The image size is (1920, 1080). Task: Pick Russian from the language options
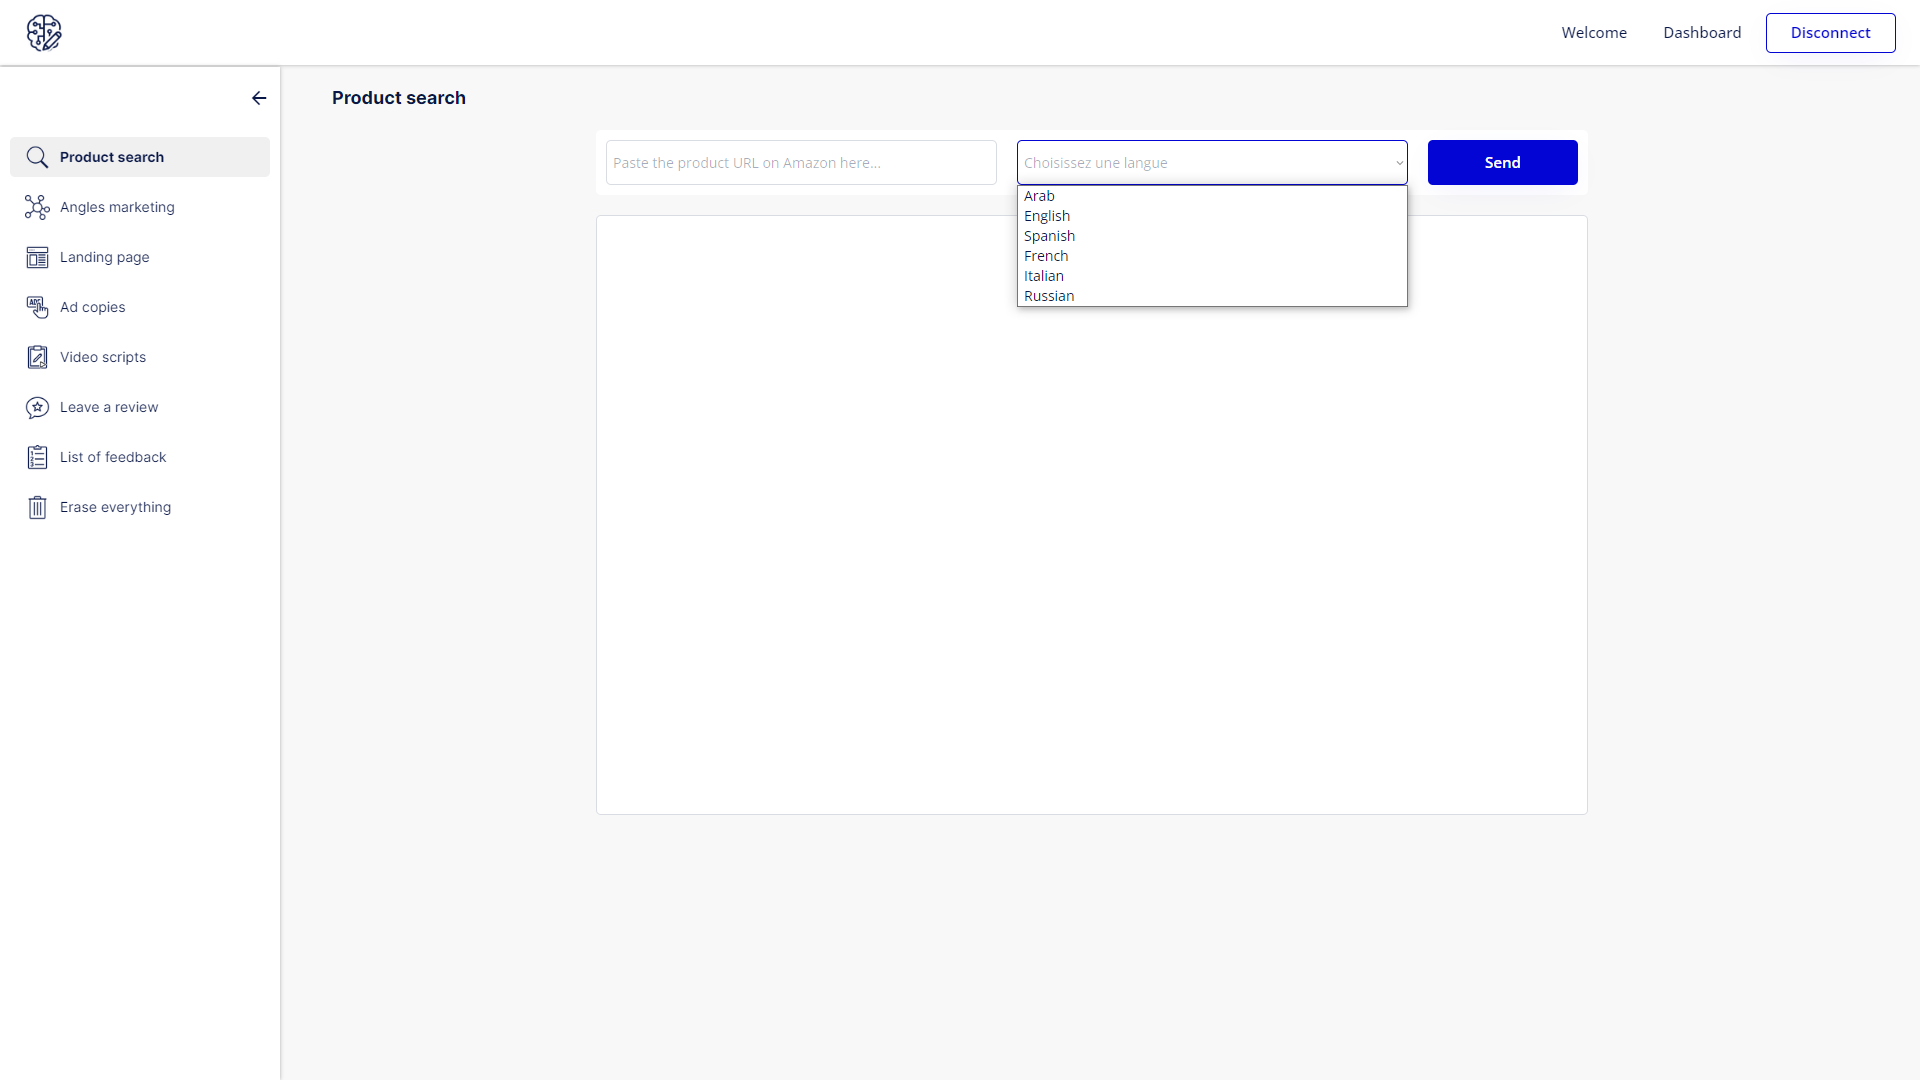click(x=1048, y=296)
